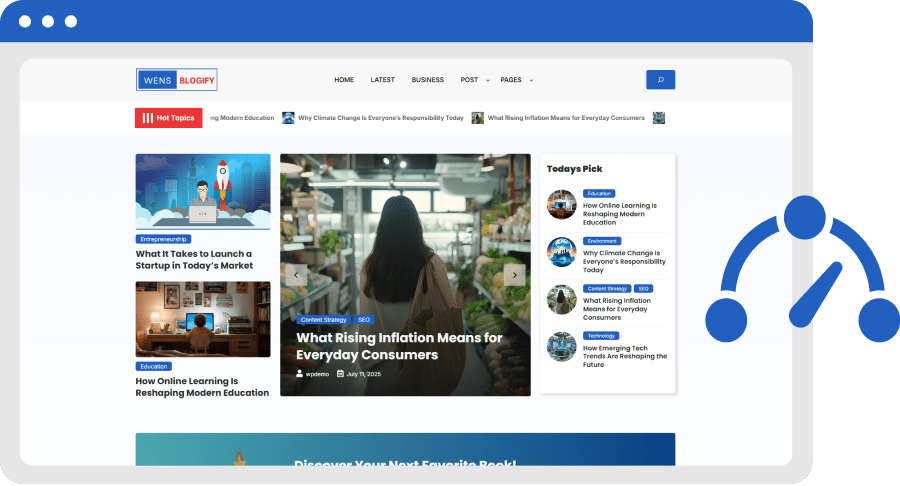This screenshot has width=900, height=486.
Task: Click the calendar icon beside July 11, 2025
Action: (x=340, y=374)
